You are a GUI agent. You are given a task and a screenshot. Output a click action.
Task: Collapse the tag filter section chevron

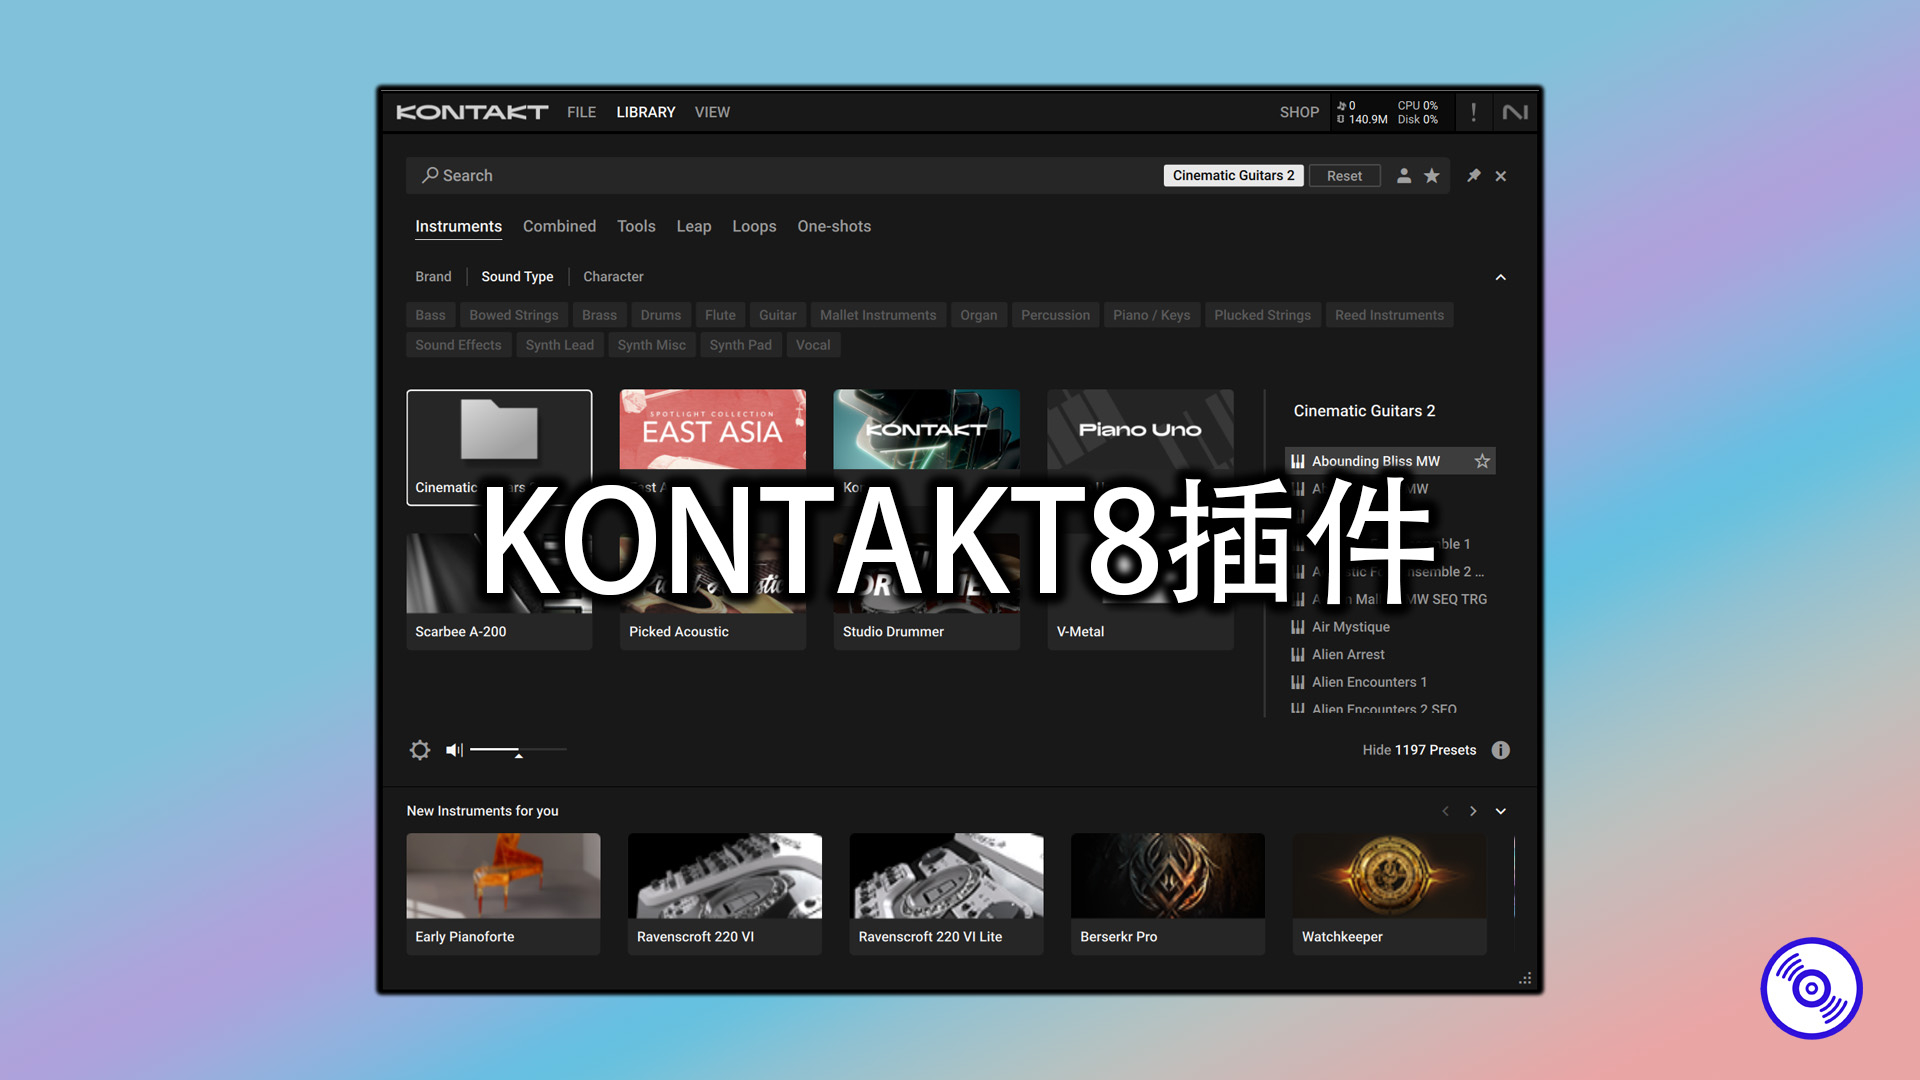1501,277
